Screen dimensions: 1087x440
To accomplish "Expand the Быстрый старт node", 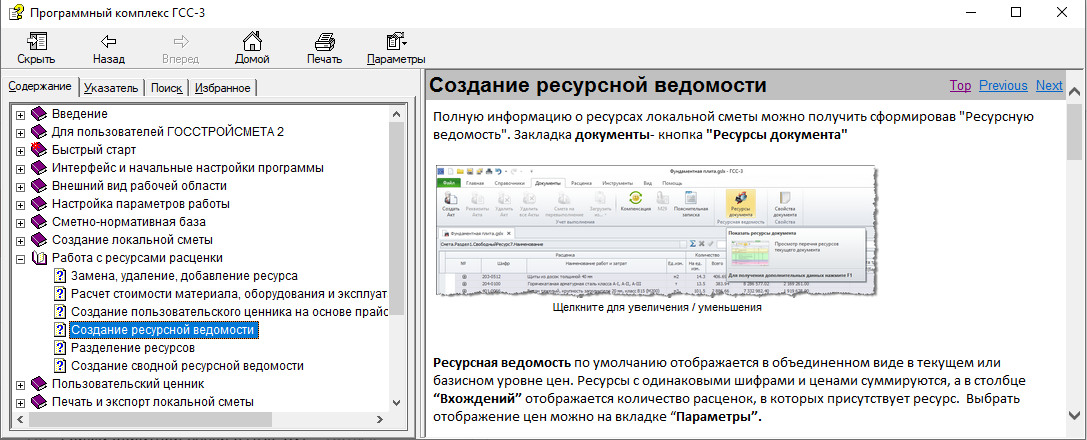I will click(x=21, y=150).
